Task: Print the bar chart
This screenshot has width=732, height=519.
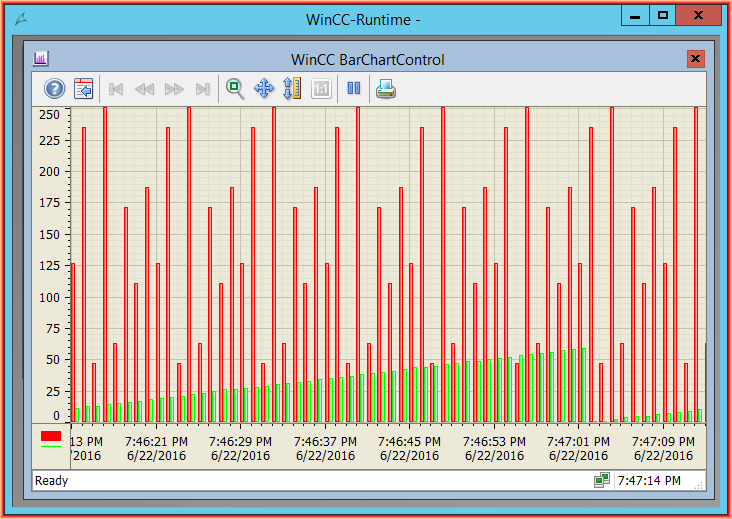Action: [x=386, y=89]
